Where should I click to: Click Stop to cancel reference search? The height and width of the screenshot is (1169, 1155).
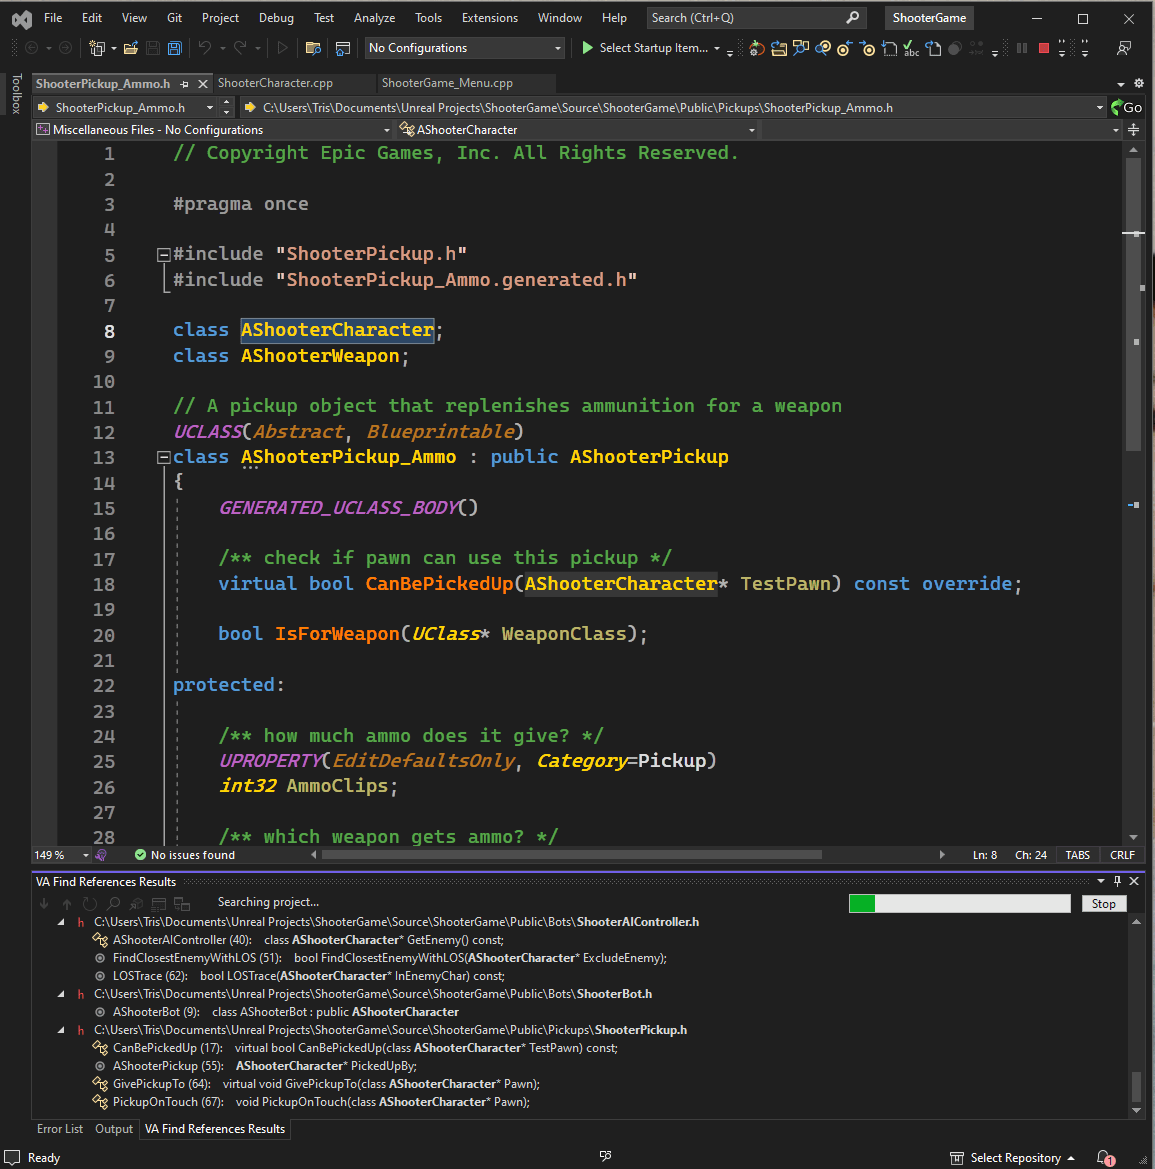tap(1103, 903)
